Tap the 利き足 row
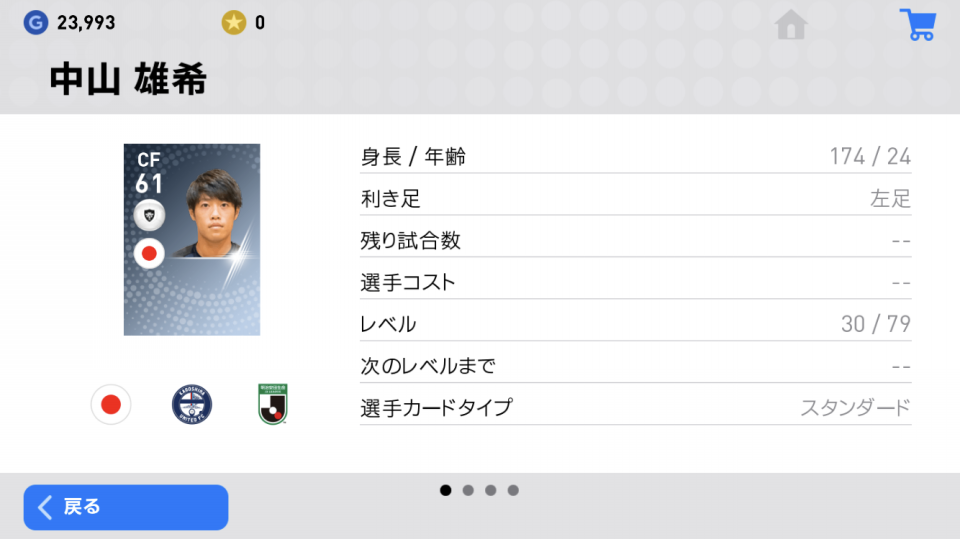 [636, 198]
